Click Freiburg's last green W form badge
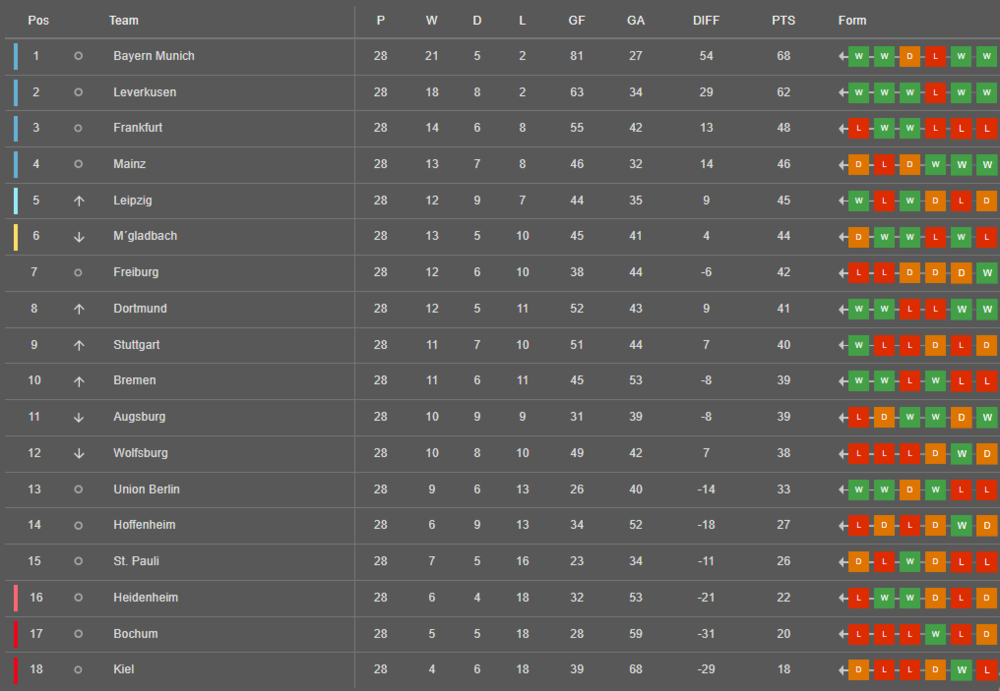 click(x=987, y=273)
